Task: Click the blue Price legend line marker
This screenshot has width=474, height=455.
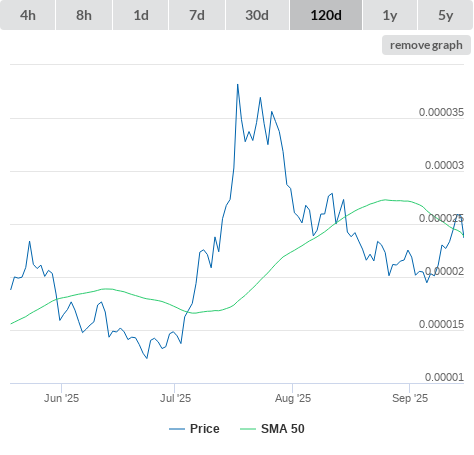Action: click(177, 429)
